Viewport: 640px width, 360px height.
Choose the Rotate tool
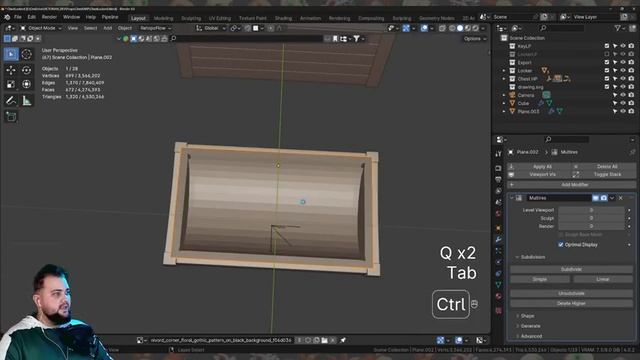27,70
